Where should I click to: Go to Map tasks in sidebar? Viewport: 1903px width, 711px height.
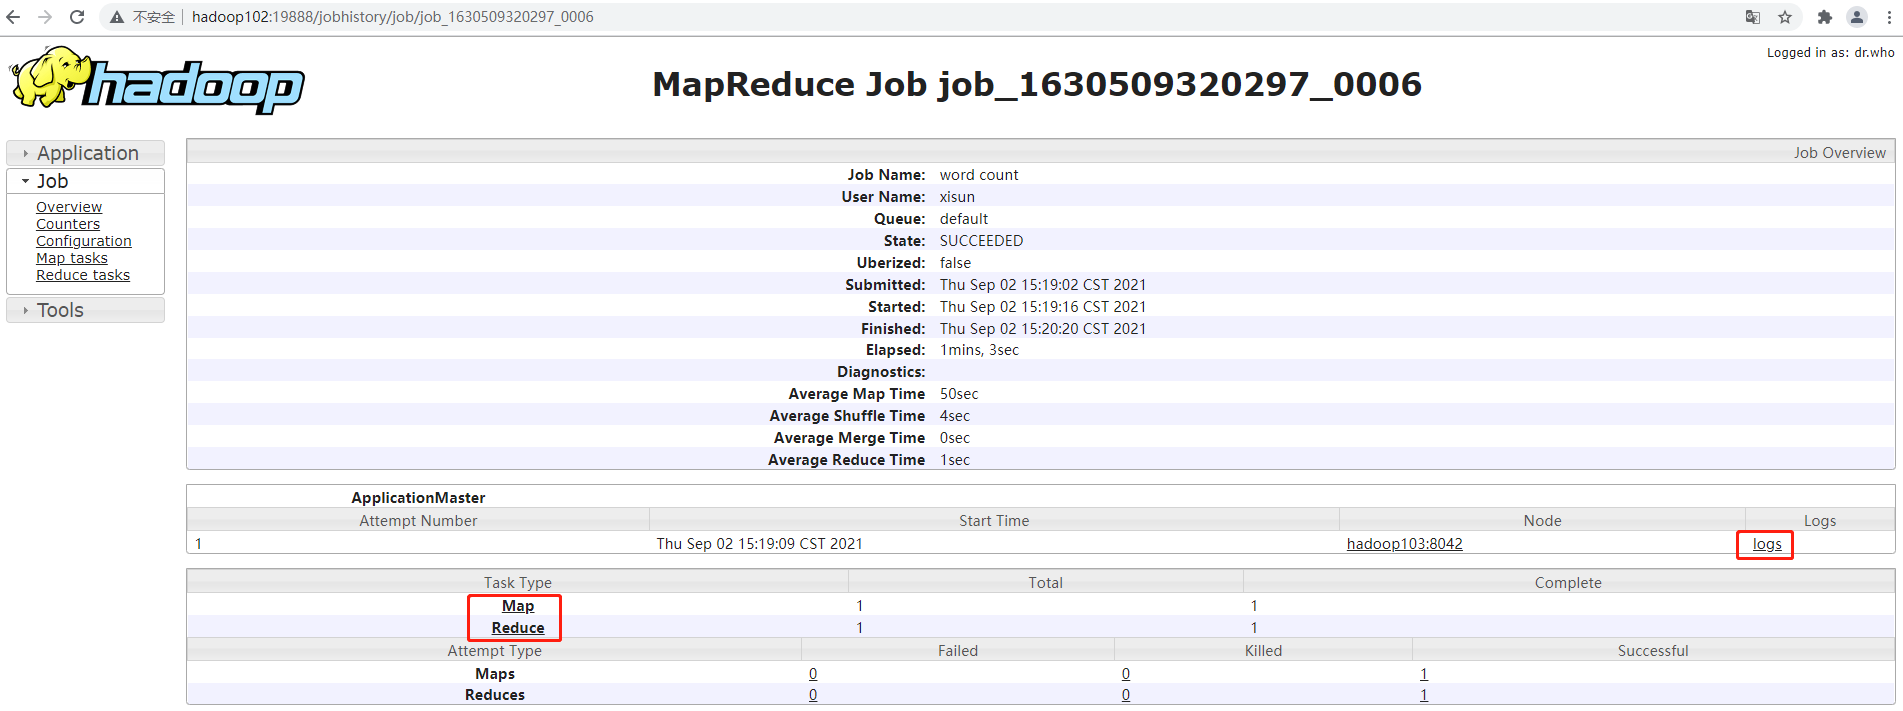coord(72,258)
